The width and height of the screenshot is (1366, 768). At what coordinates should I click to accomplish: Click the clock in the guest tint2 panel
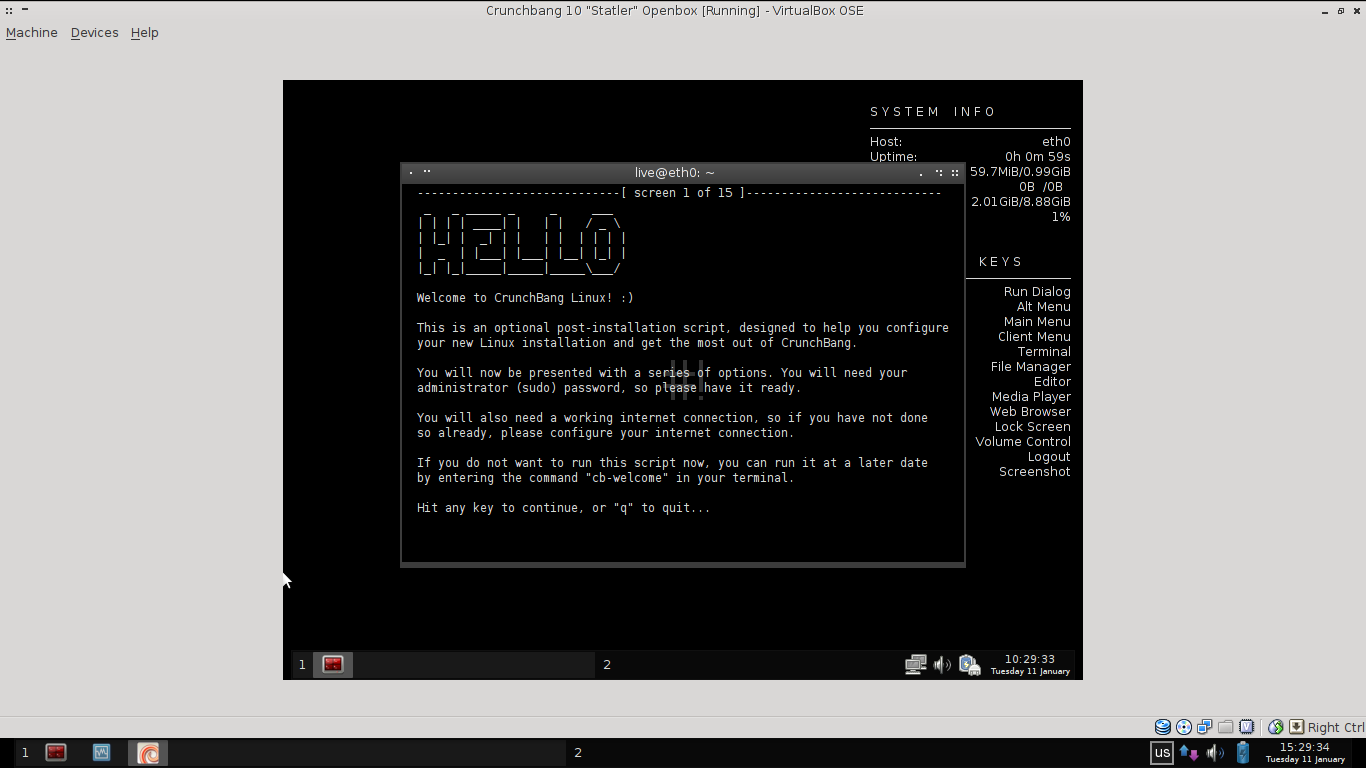(1031, 664)
